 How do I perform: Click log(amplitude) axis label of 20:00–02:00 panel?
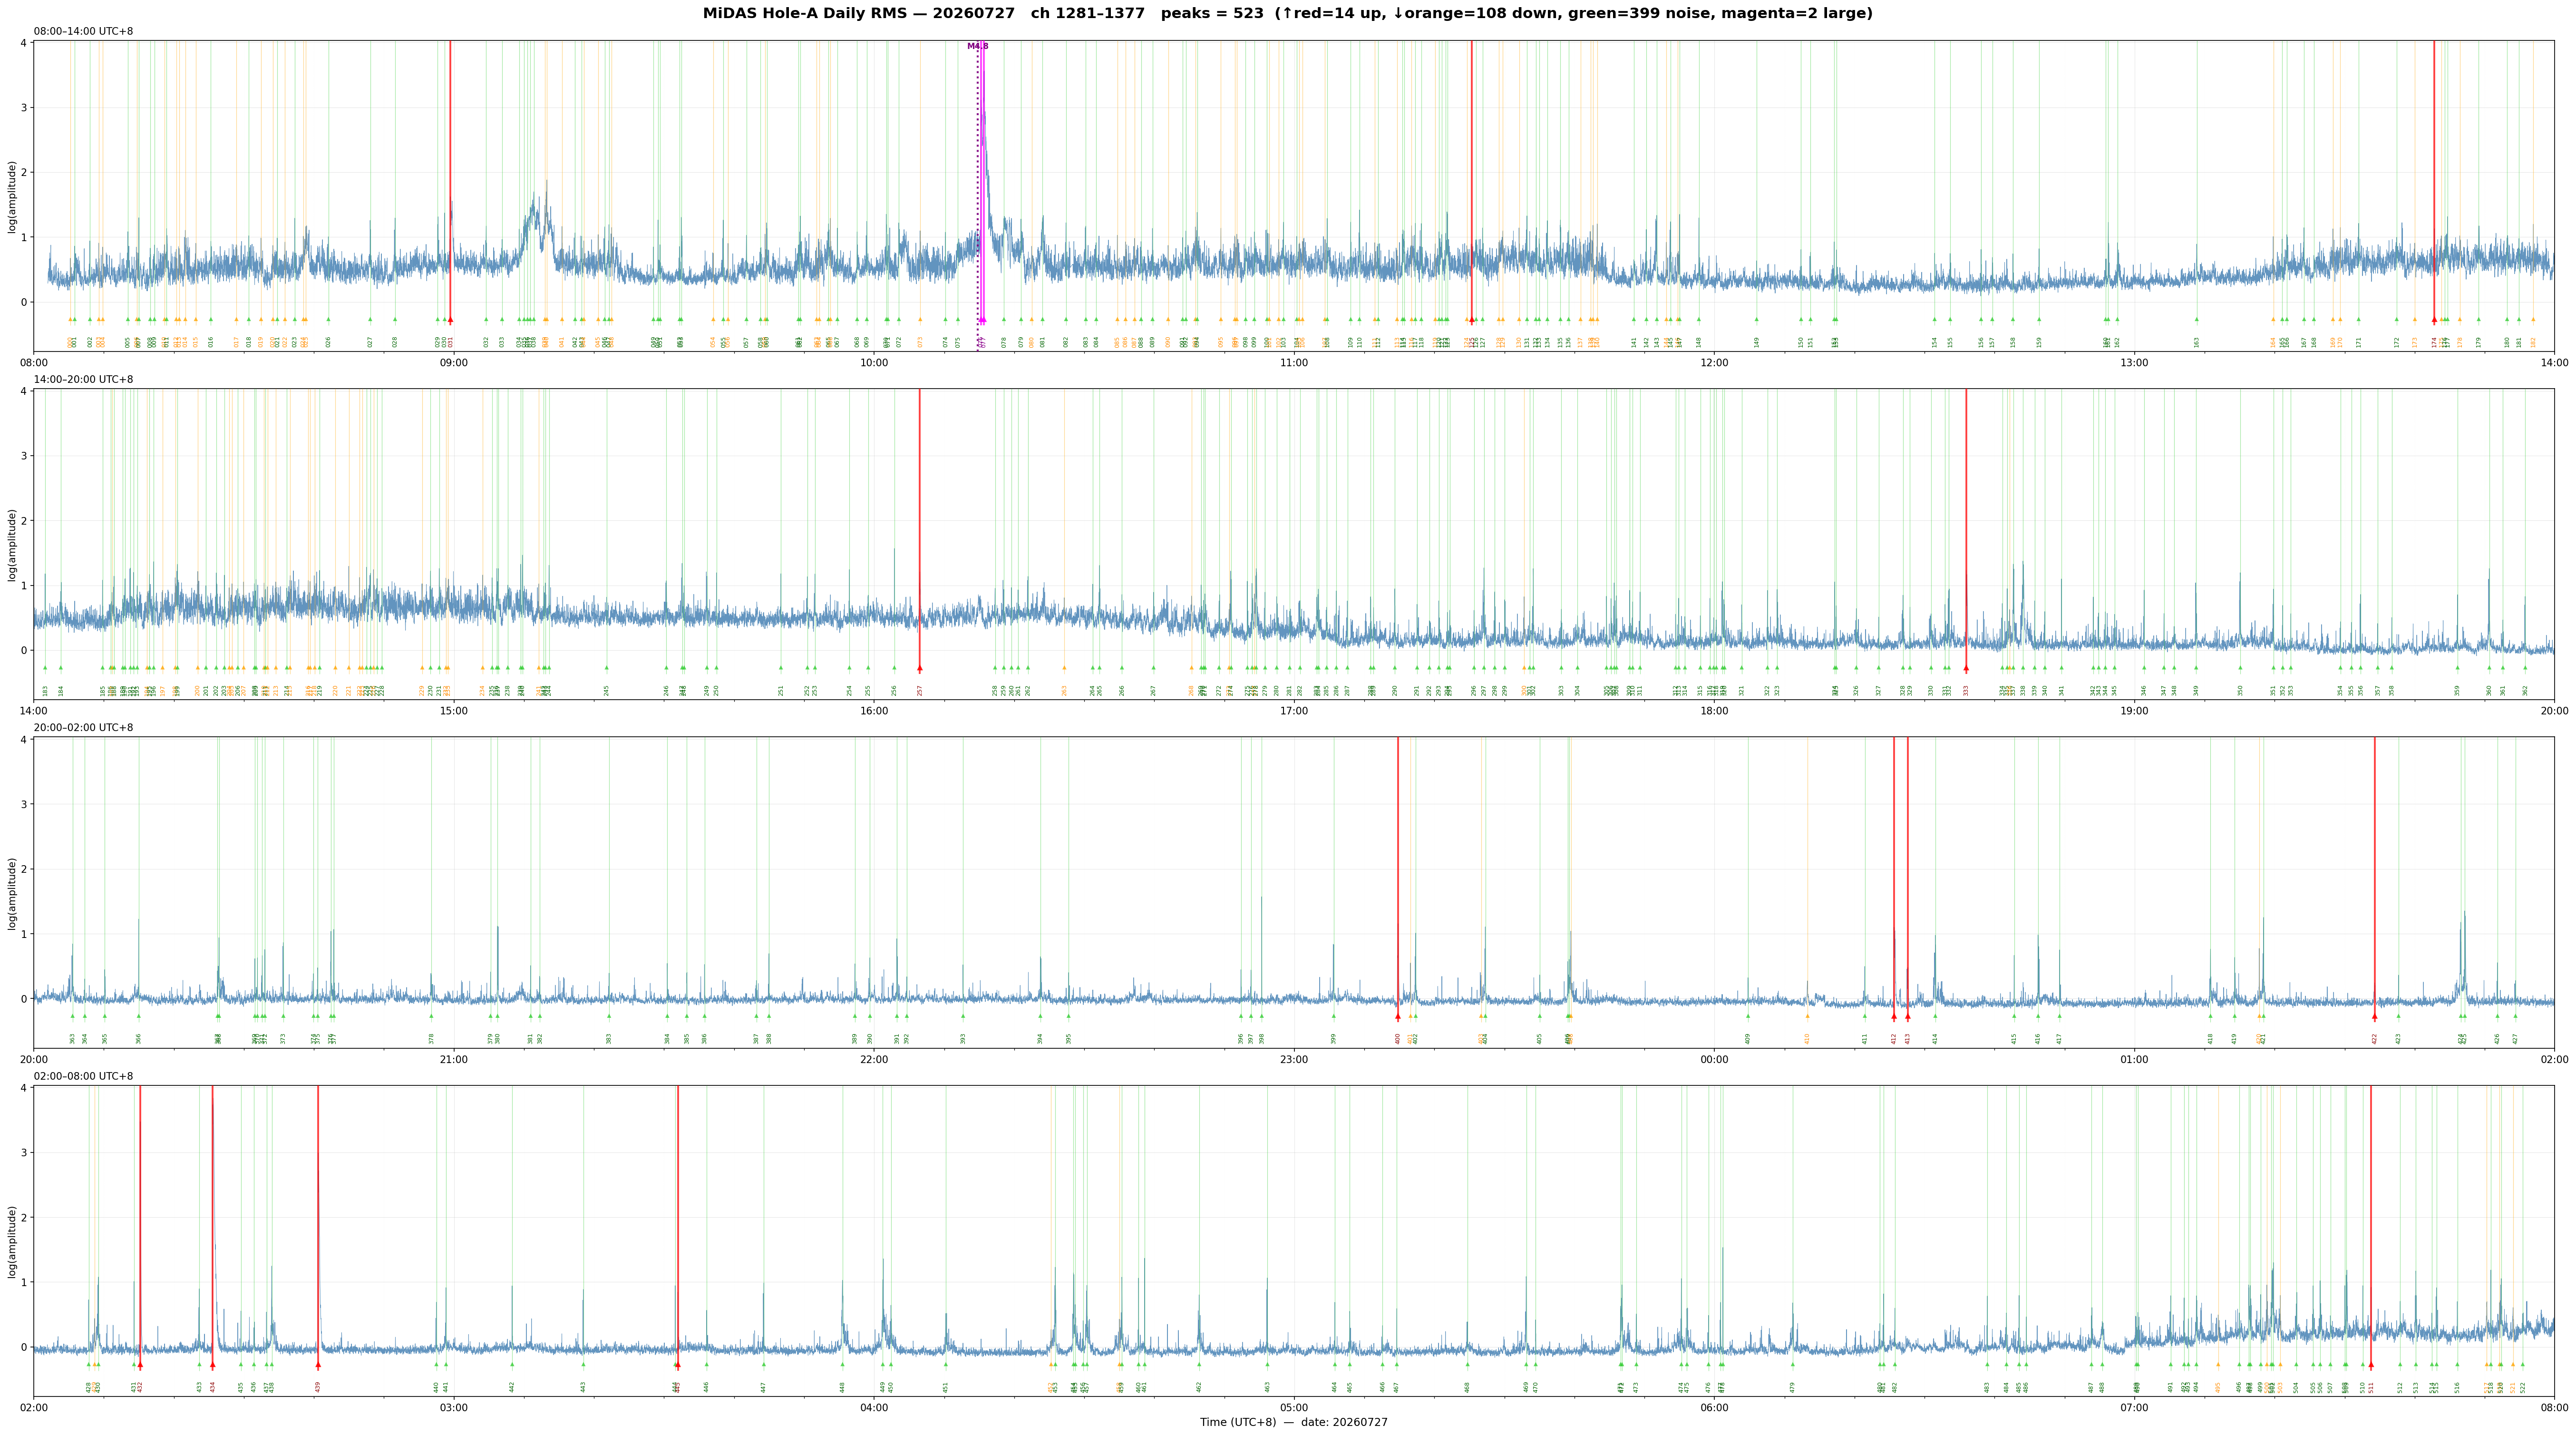click(12, 893)
